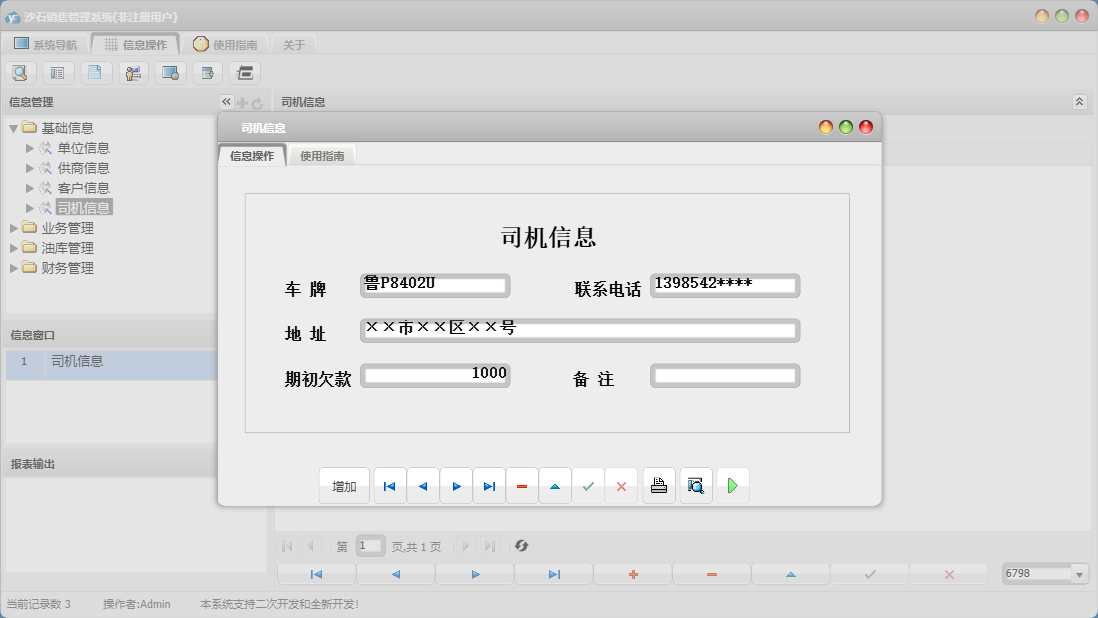Open the report list toolbar icon

(58, 72)
